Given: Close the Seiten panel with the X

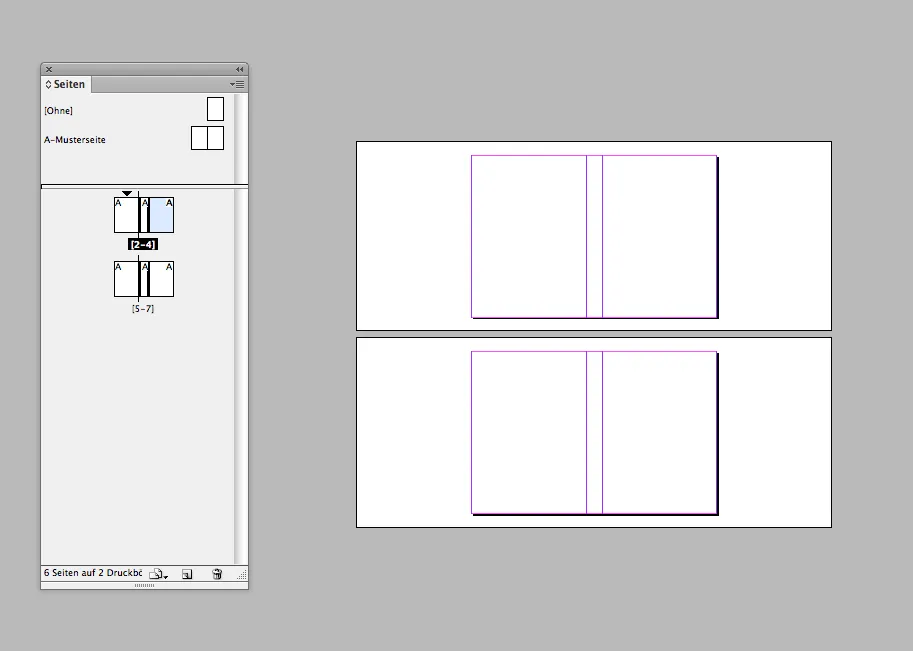Looking at the screenshot, I should click(x=49, y=69).
